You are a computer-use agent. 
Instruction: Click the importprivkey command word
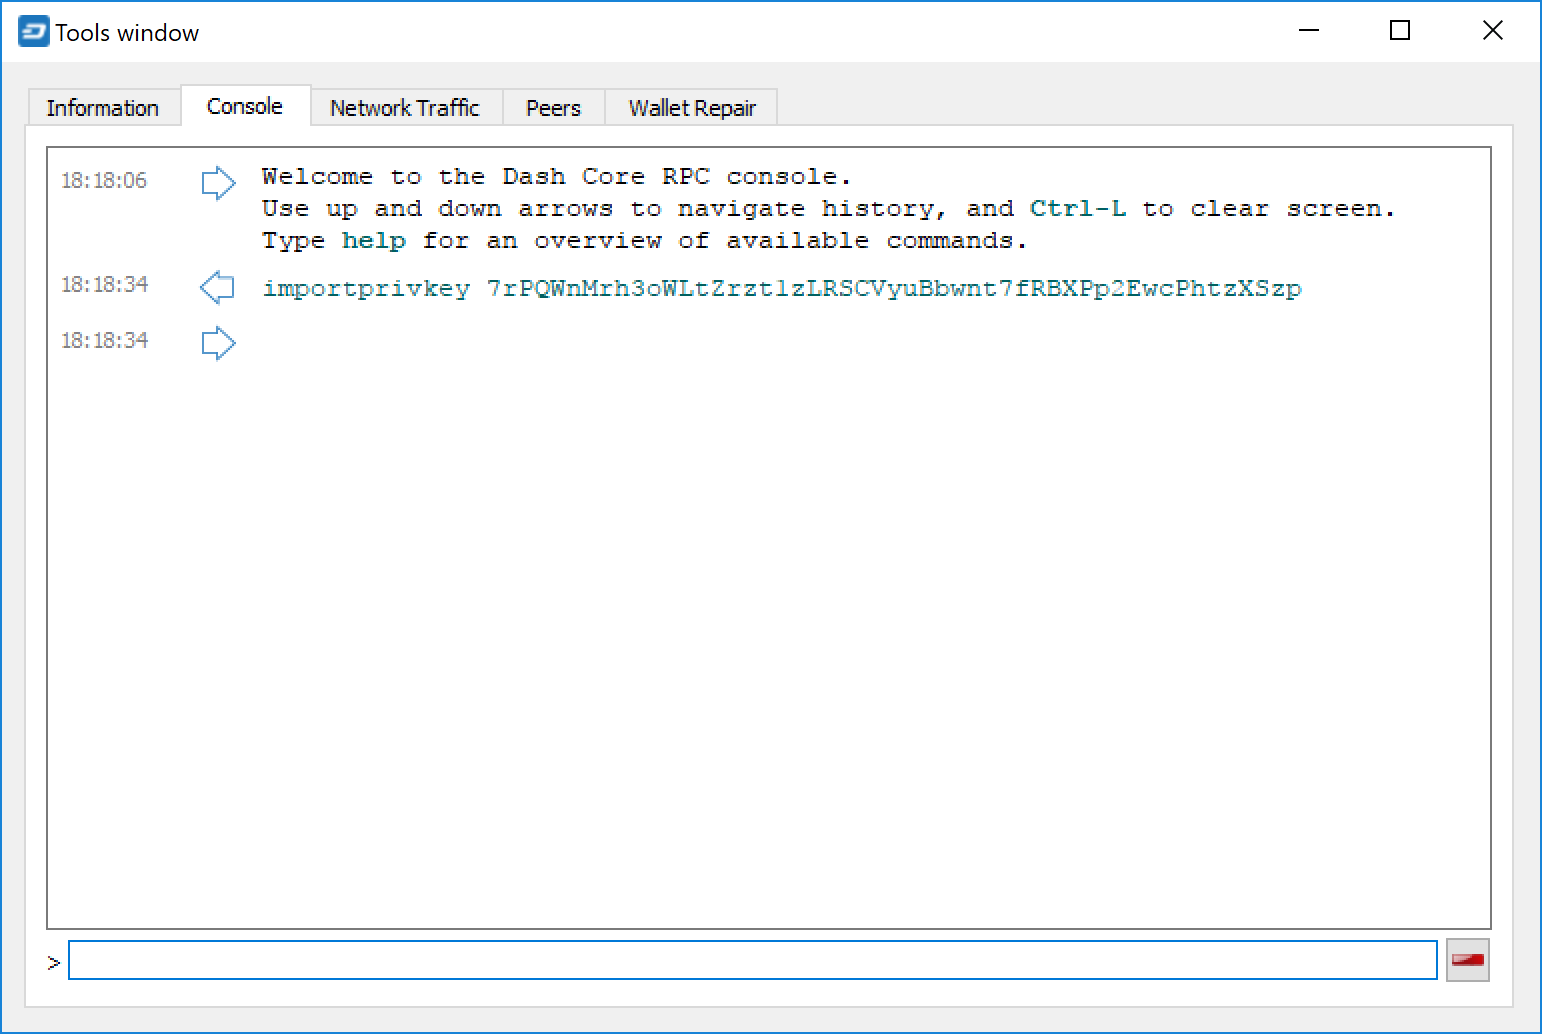pos(366,289)
